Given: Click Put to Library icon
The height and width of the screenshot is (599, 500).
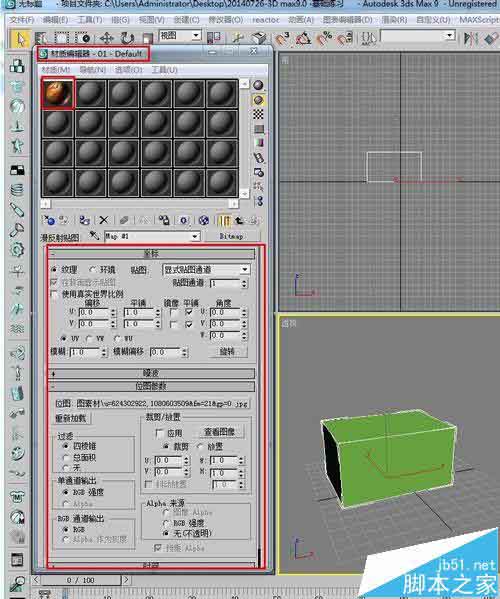Looking at the screenshot, I should tap(164, 220).
